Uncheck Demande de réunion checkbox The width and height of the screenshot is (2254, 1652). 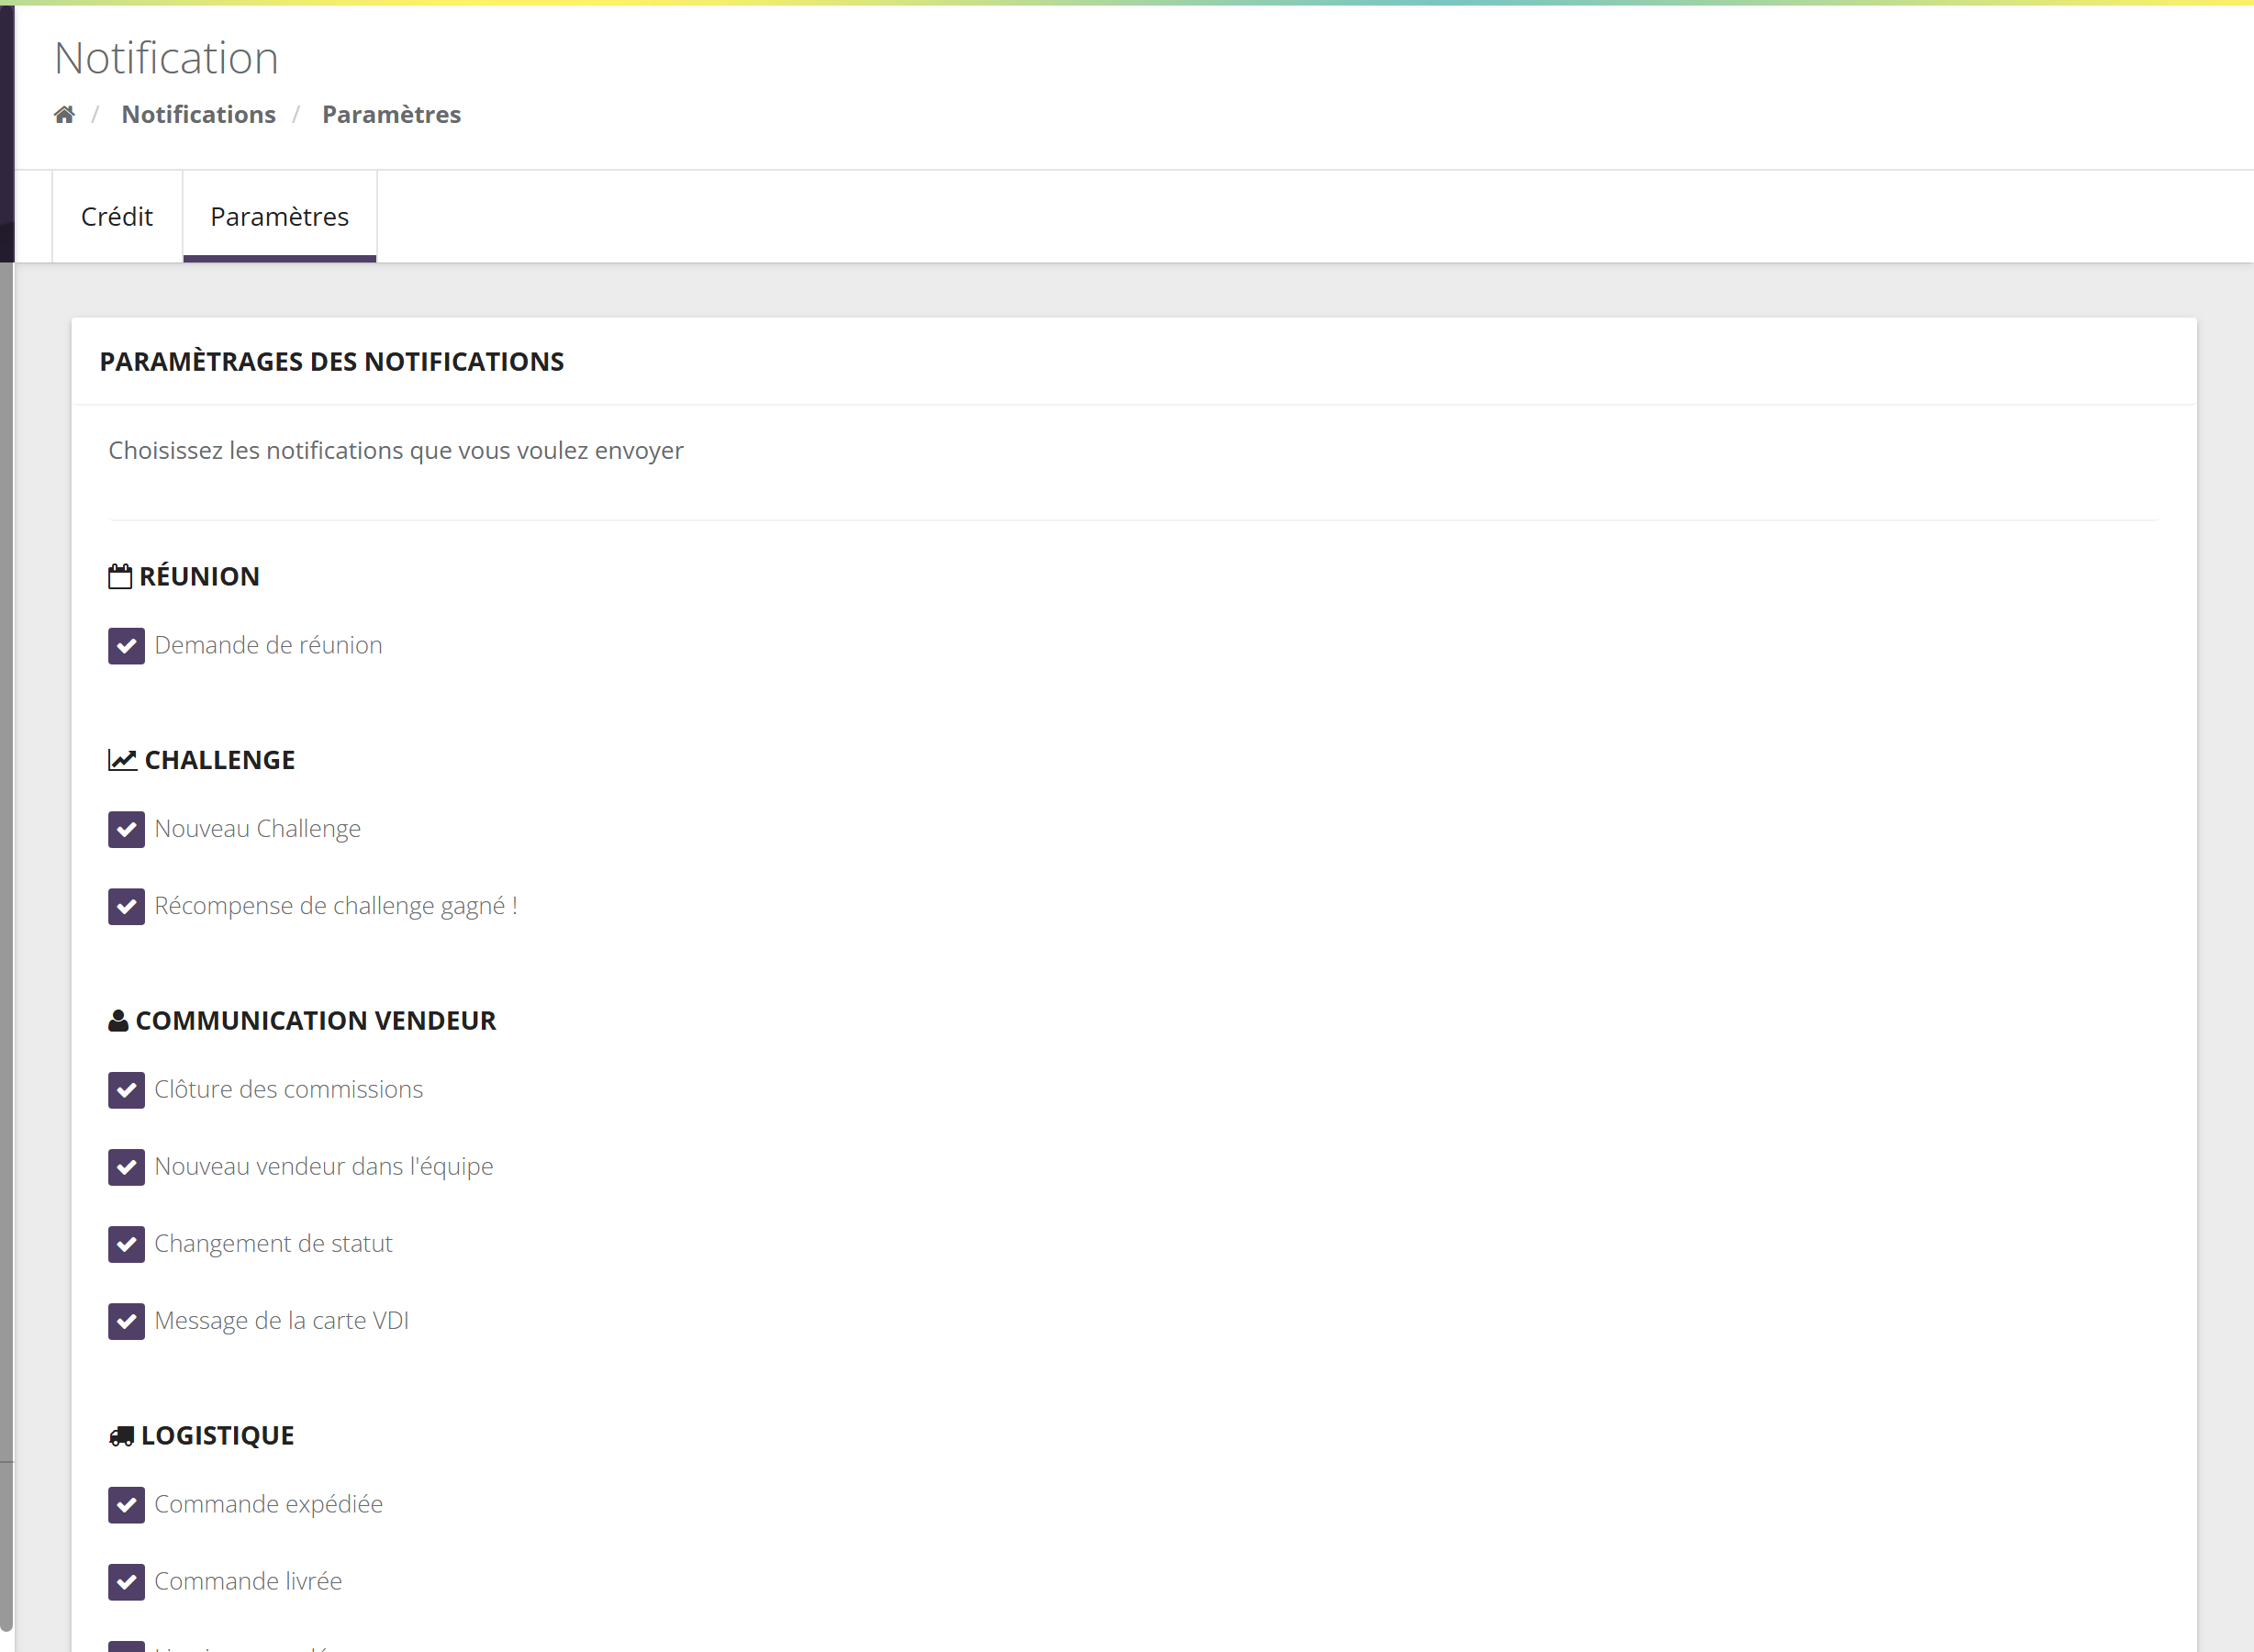(126, 646)
